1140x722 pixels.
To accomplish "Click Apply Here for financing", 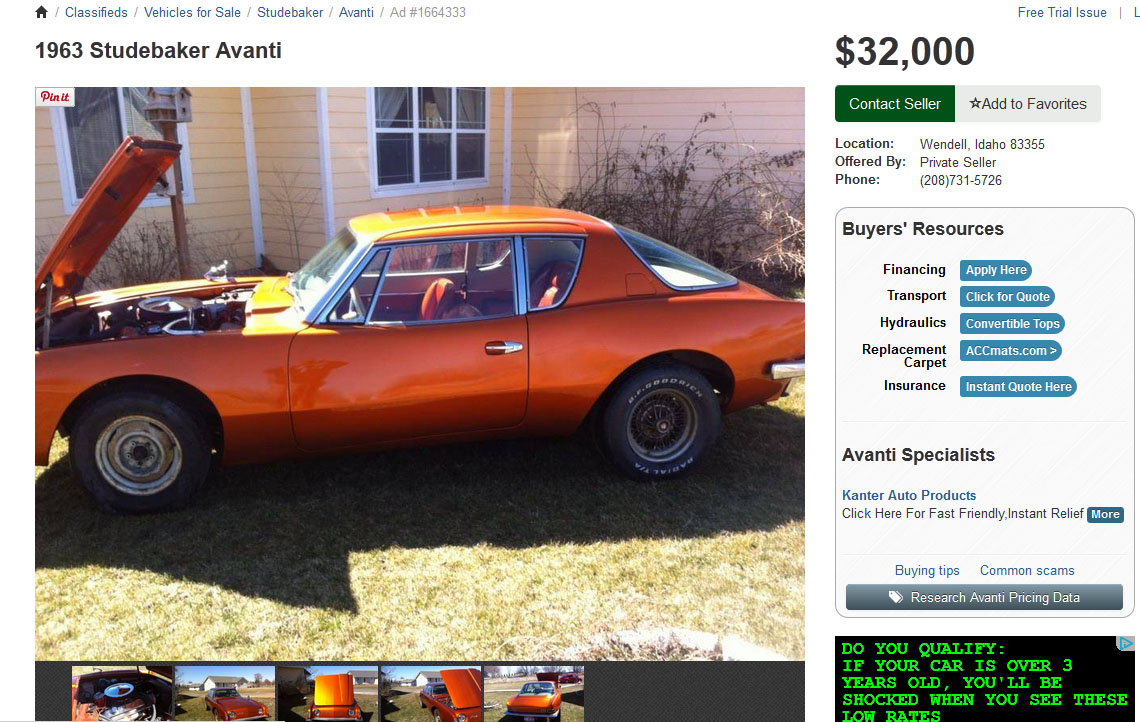I will (x=995, y=270).
